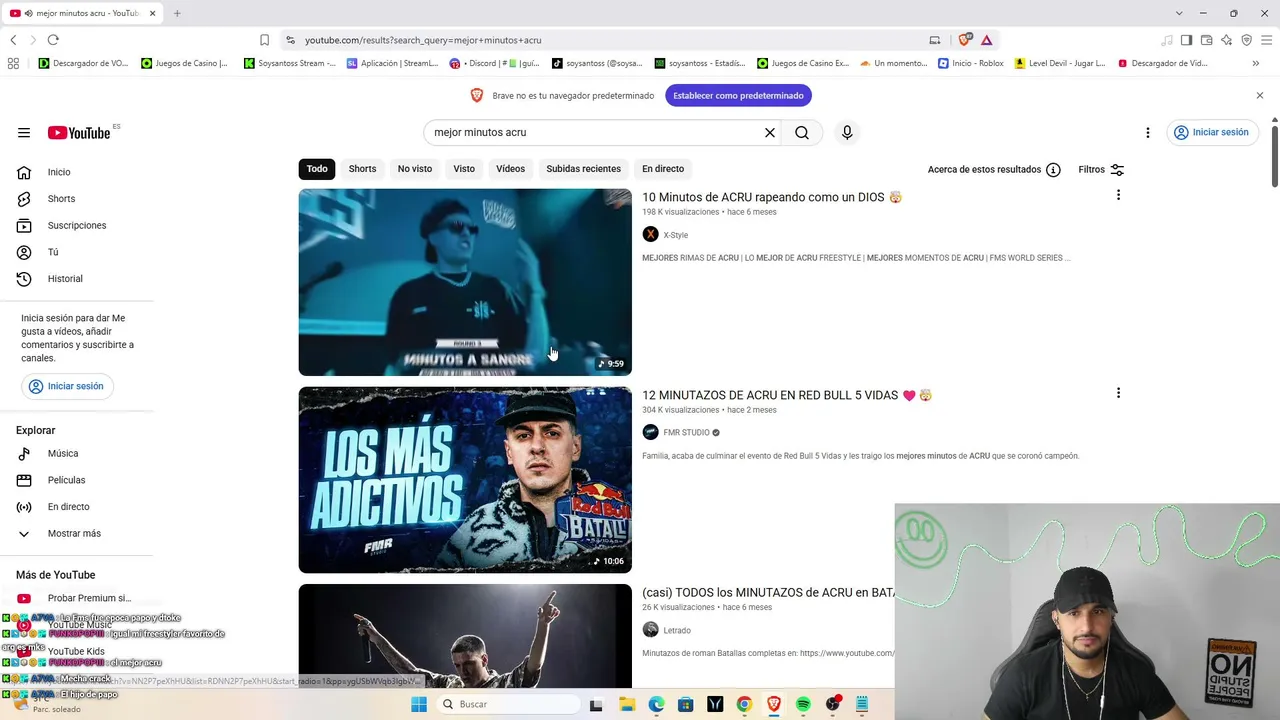Bookmark this page with the bookmark icon
Image resolution: width=1280 pixels, height=720 pixels.
coord(264,40)
